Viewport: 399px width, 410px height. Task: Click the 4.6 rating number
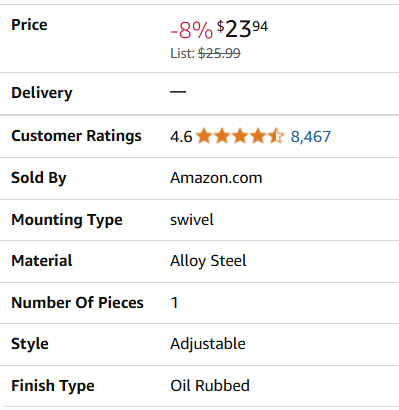click(x=181, y=137)
